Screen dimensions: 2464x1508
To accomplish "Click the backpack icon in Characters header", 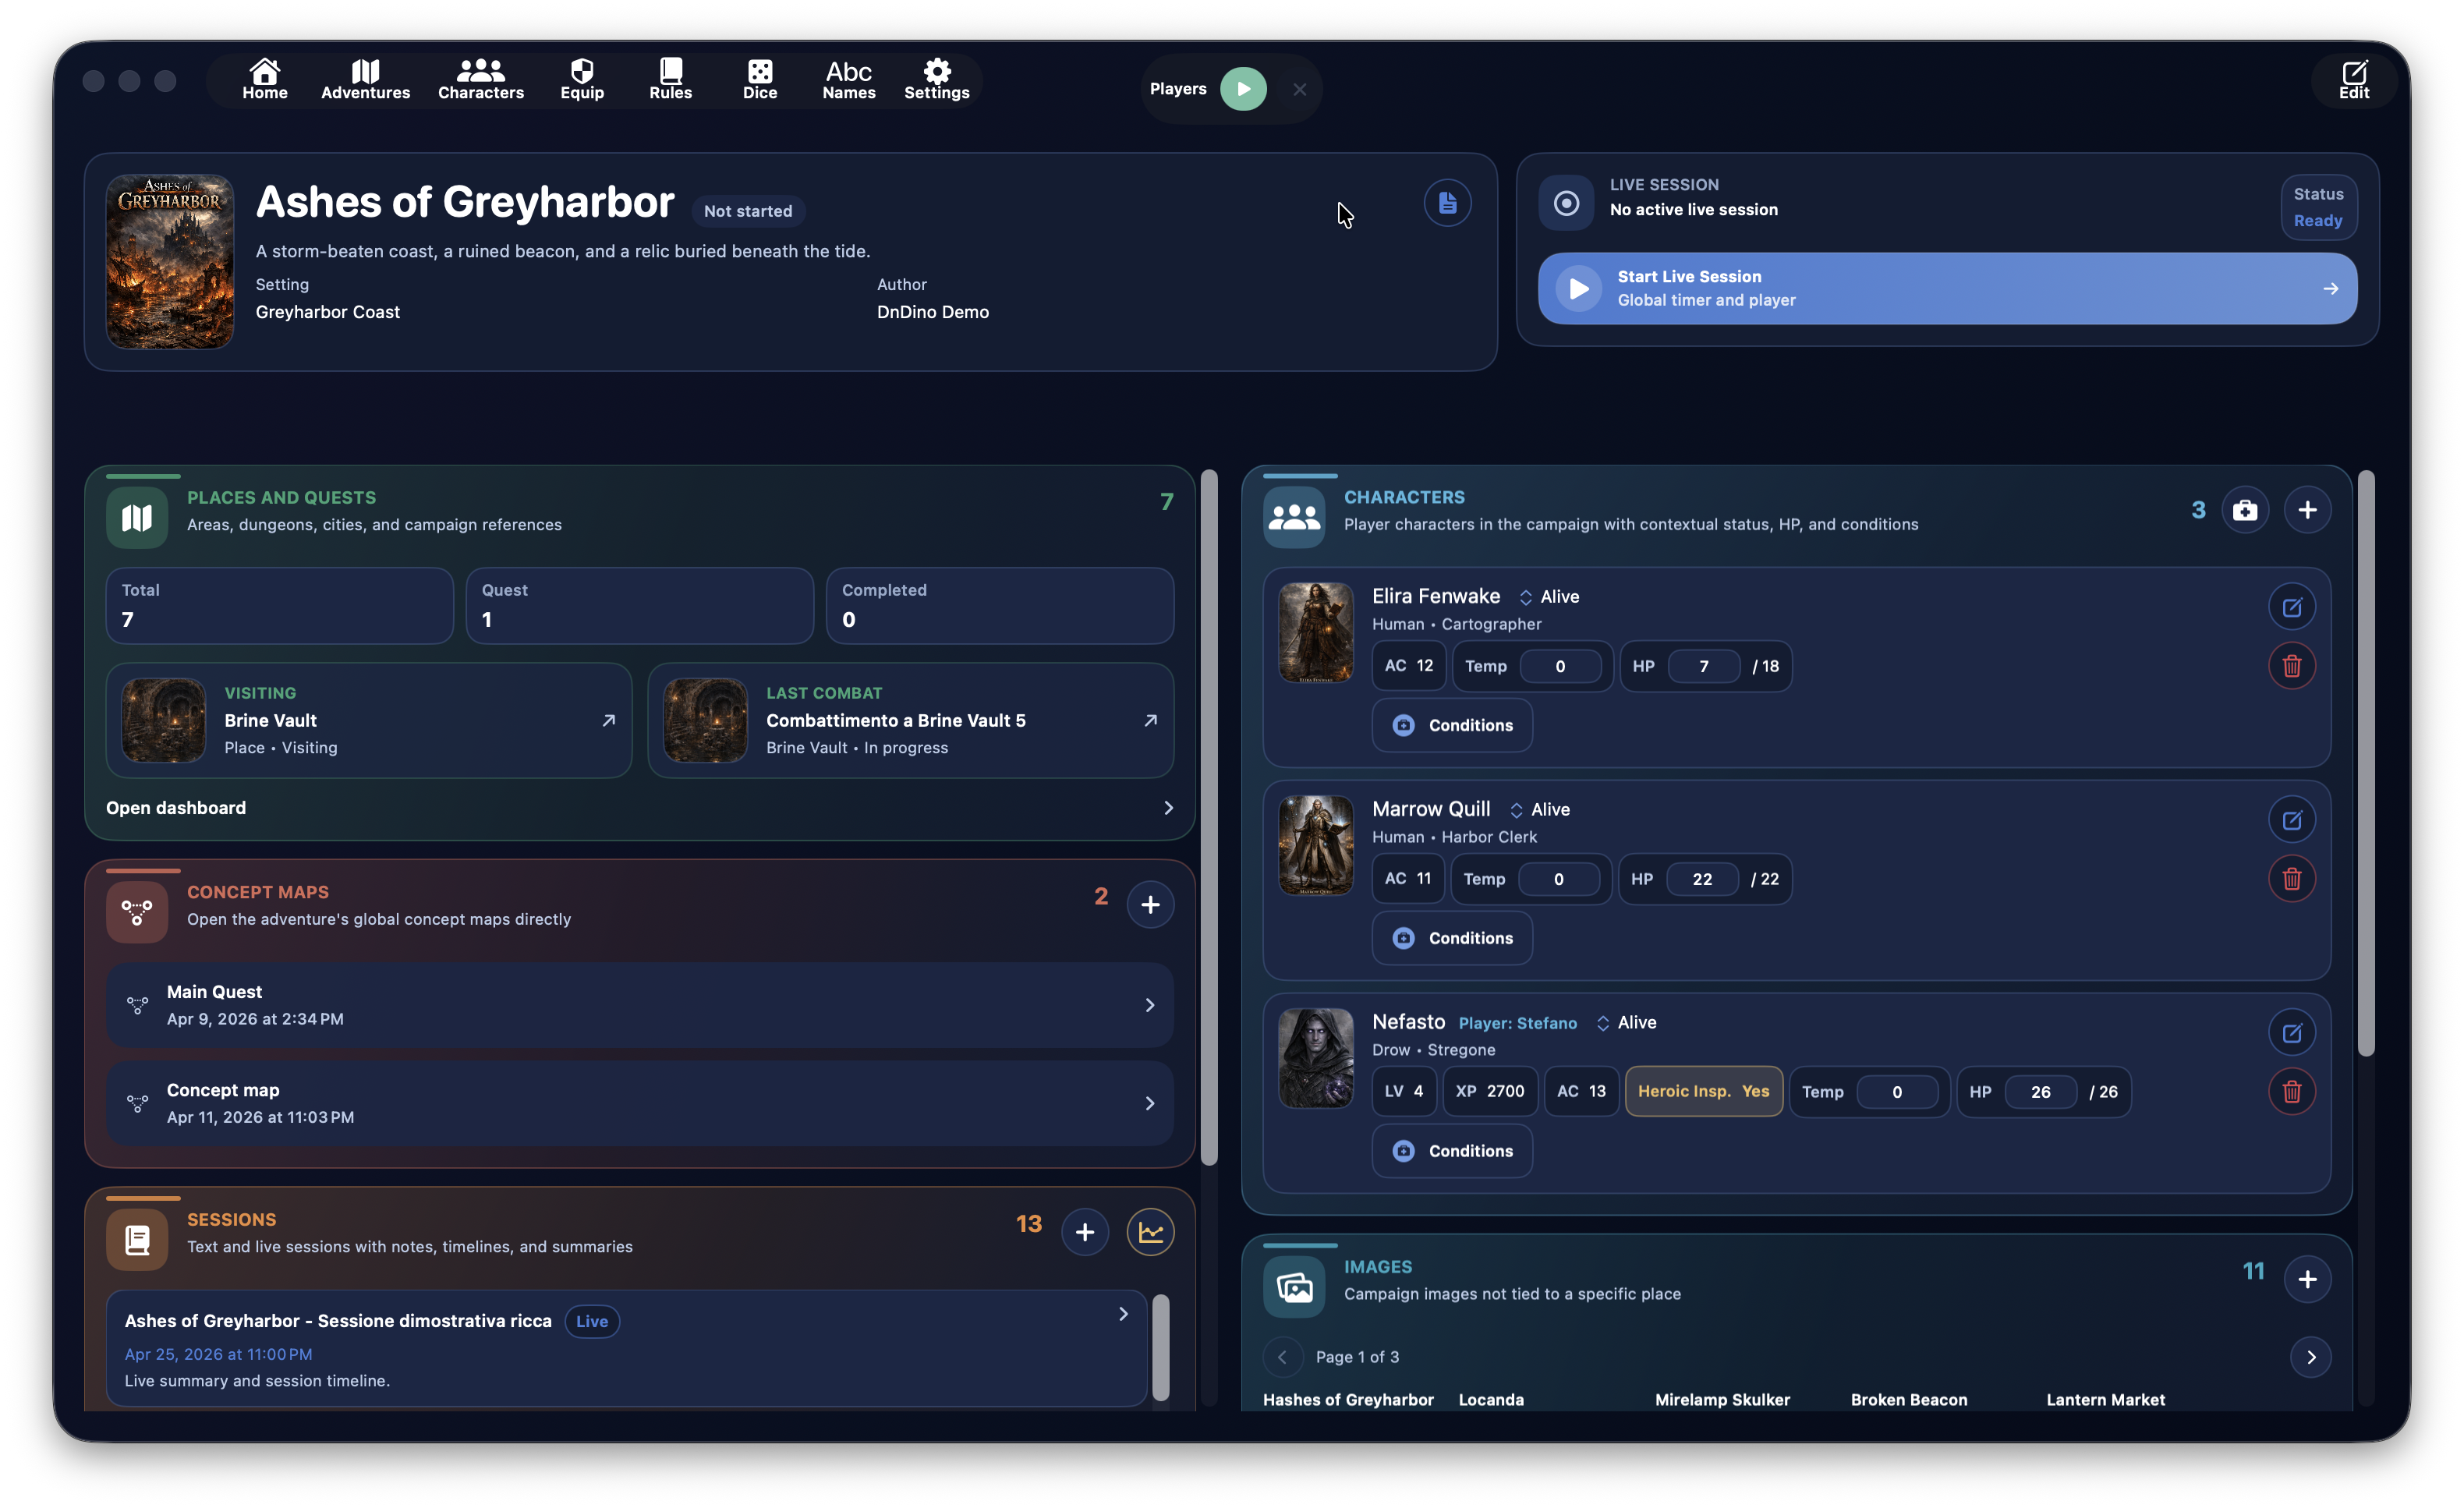I will 2246,509.
